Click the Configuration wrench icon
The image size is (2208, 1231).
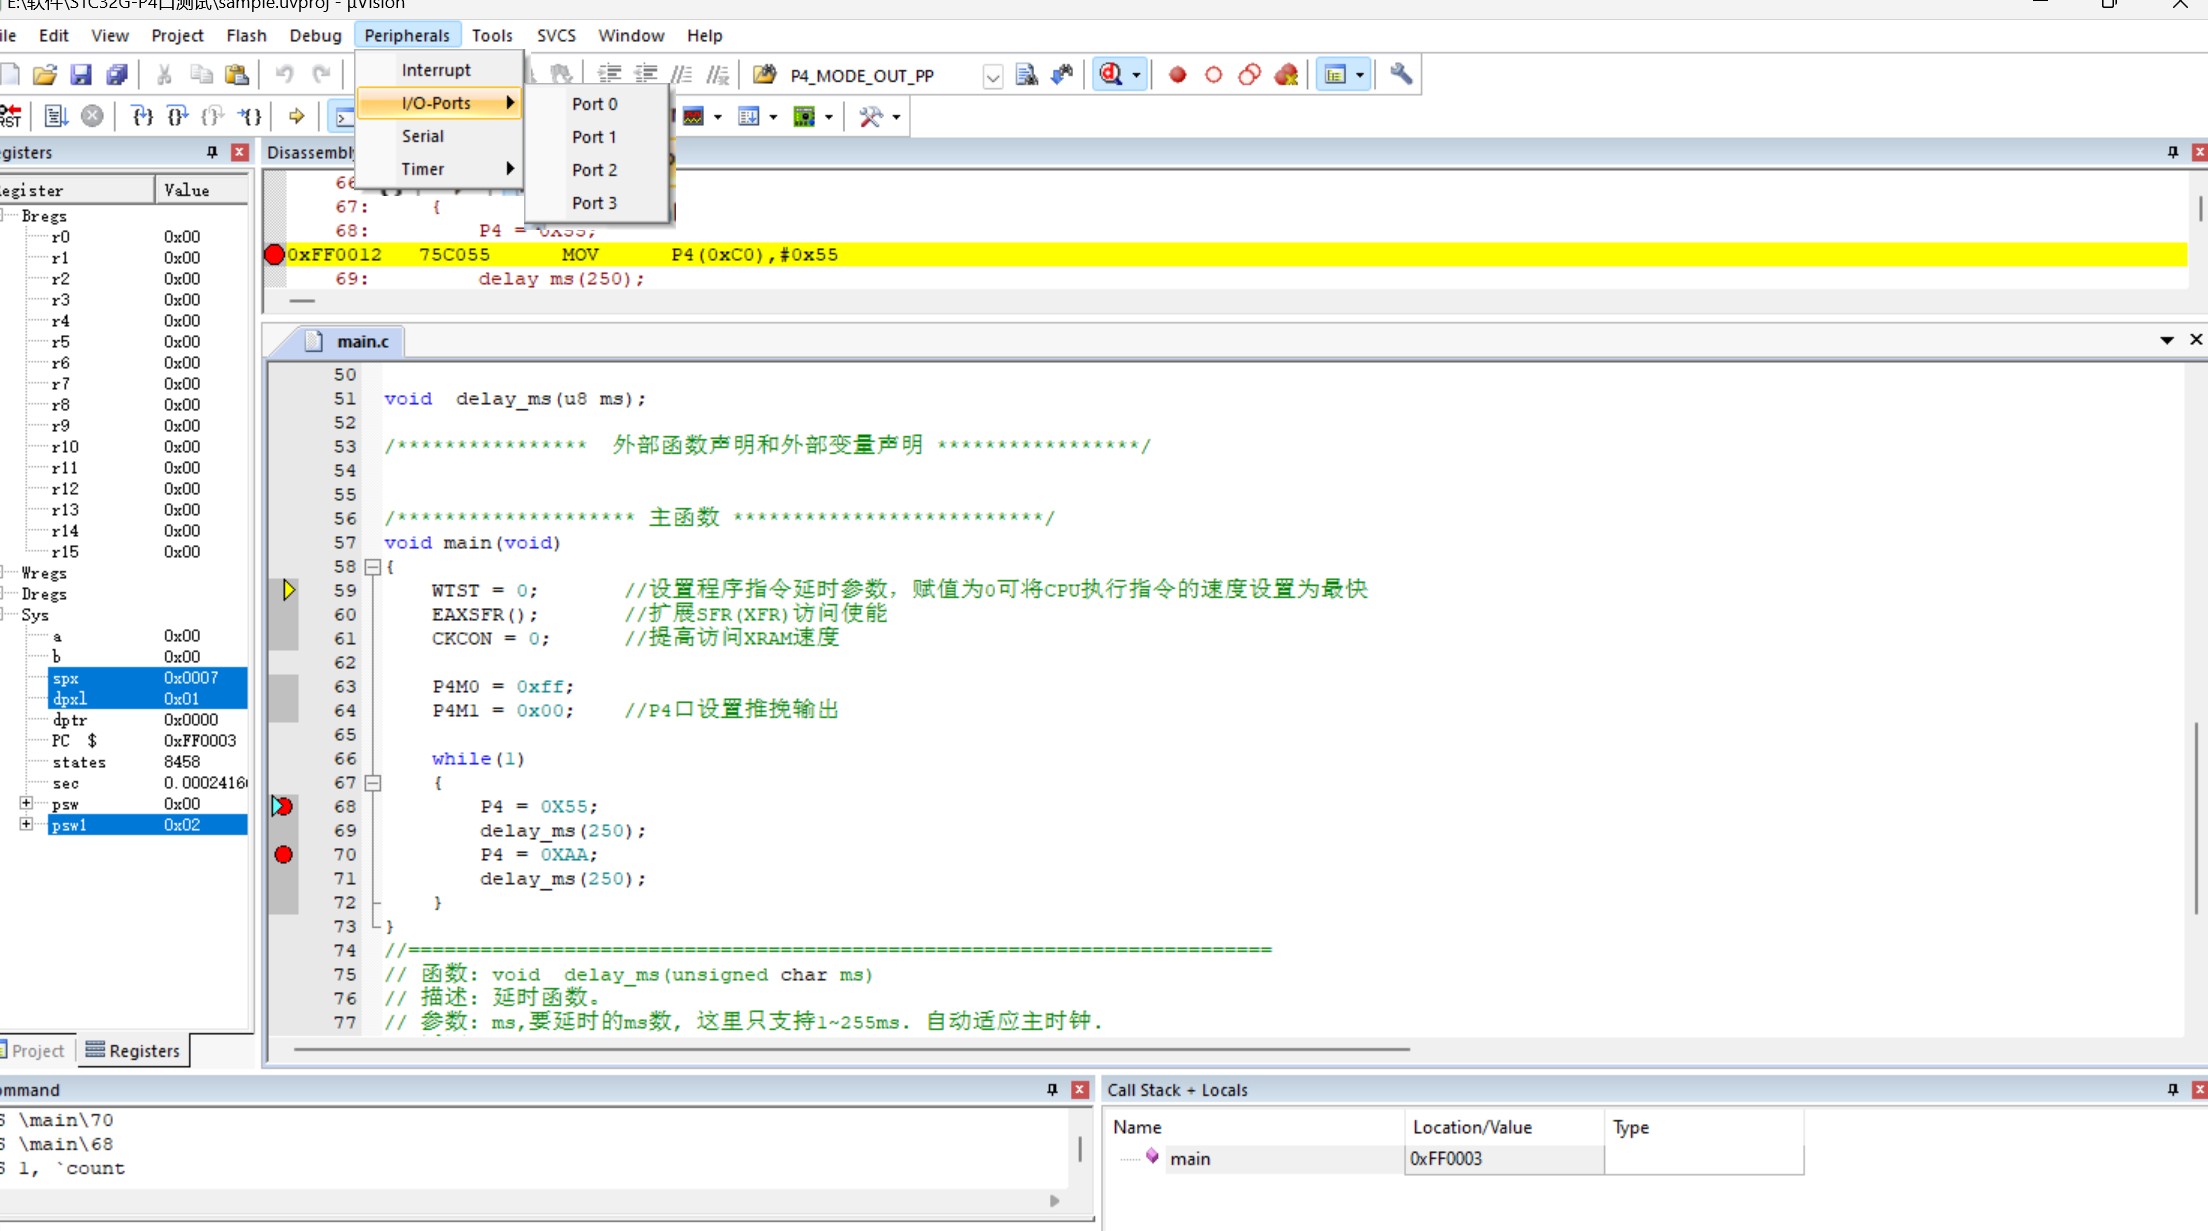[x=1401, y=75]
